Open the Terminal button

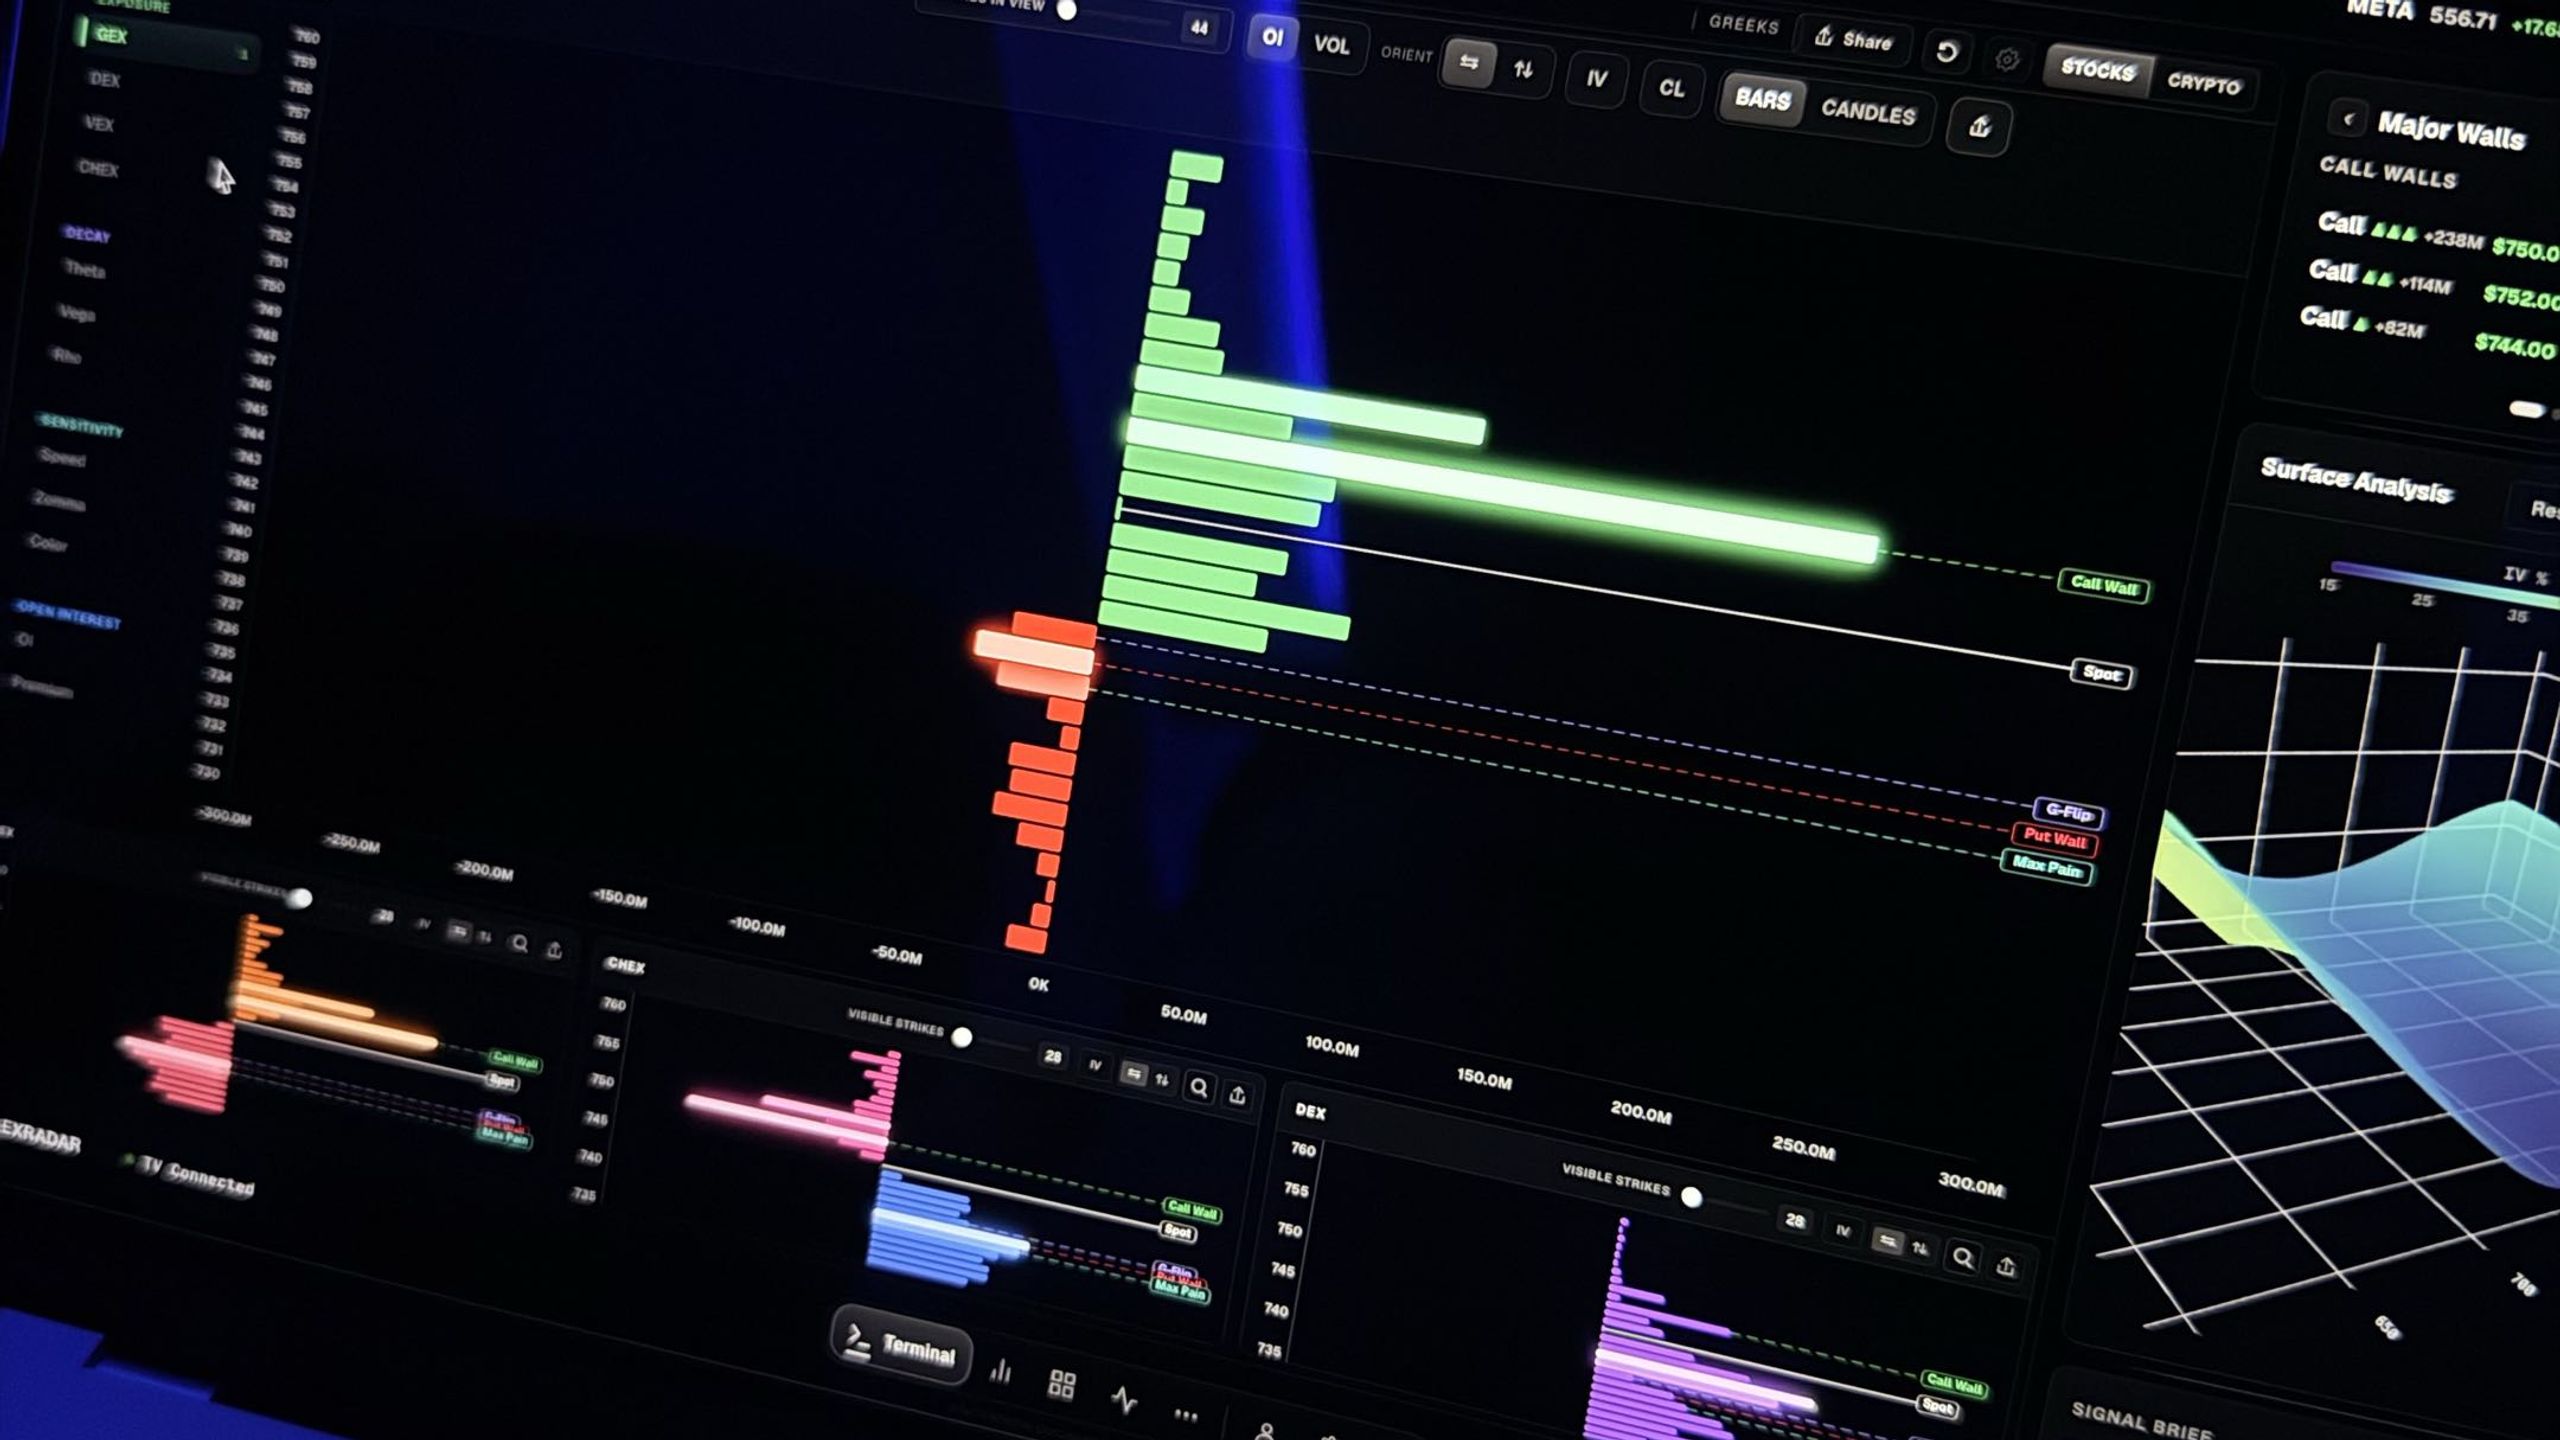coord(901,1347)
